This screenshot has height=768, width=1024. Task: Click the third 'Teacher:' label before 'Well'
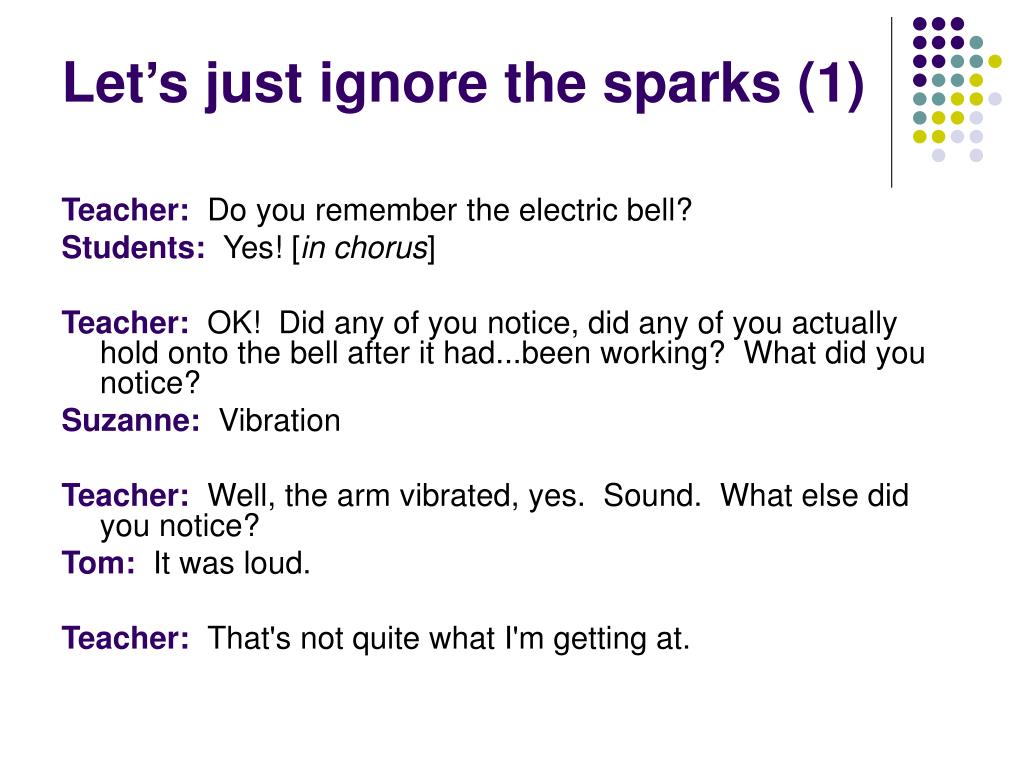125,496
